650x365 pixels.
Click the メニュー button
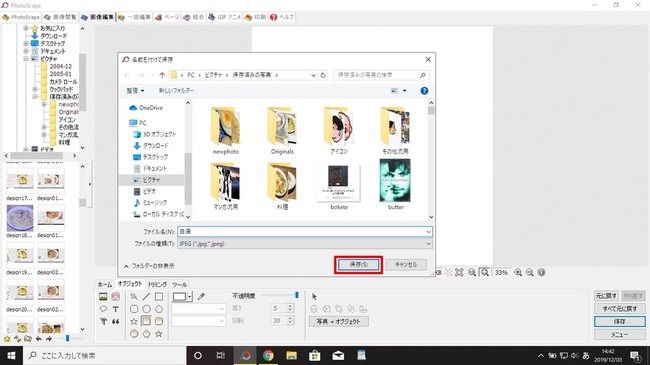coord(620,334)
